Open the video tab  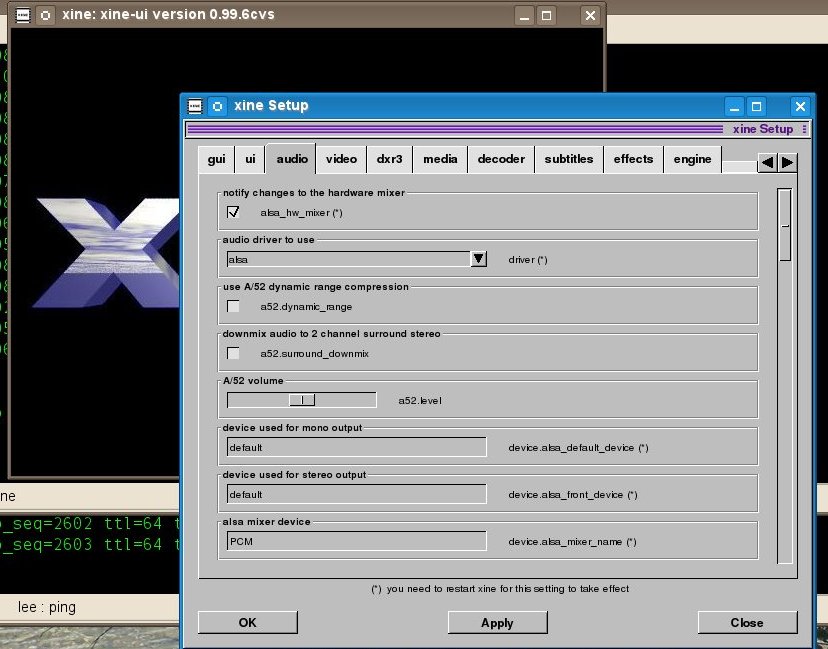[341, 159]
